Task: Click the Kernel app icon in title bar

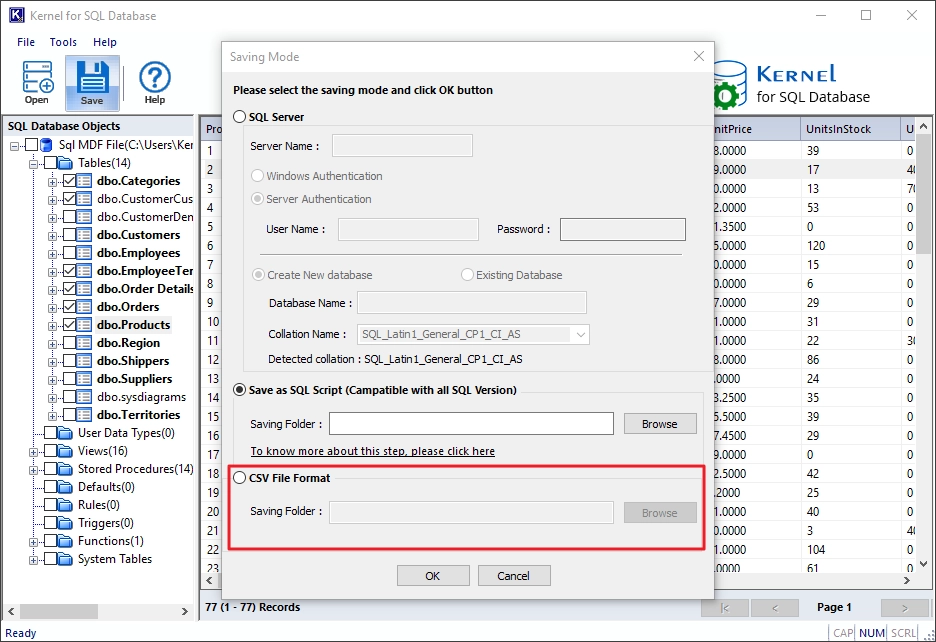Action: click(x=16, y=16)
